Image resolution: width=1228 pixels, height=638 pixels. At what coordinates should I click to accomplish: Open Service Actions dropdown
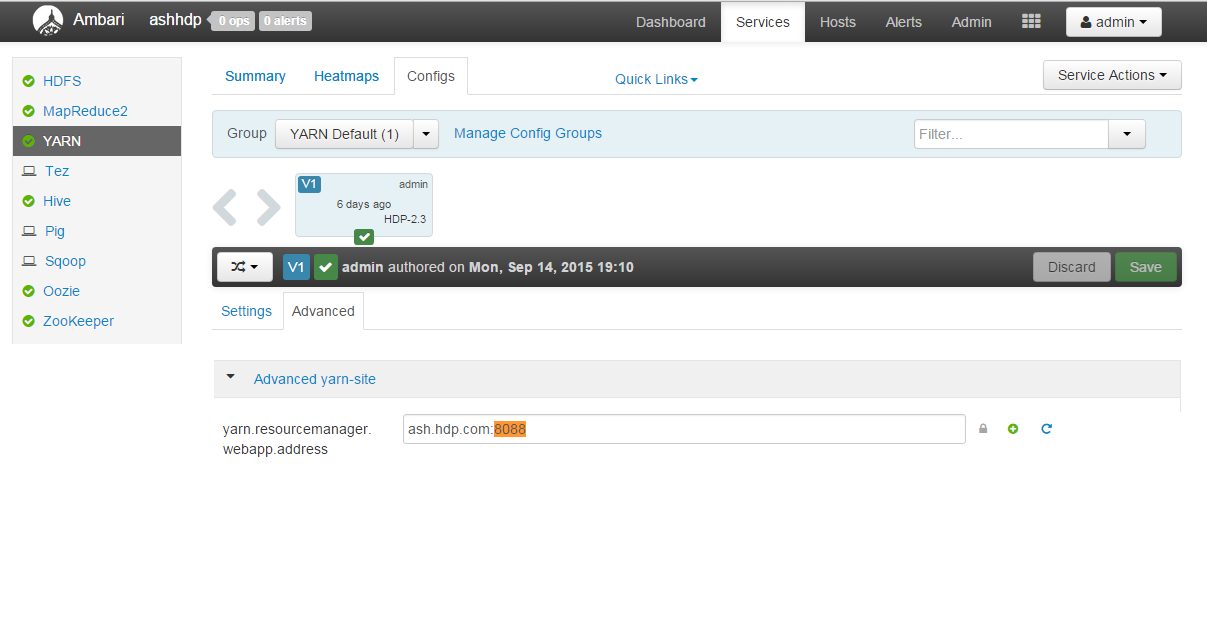coord(1112,75)
